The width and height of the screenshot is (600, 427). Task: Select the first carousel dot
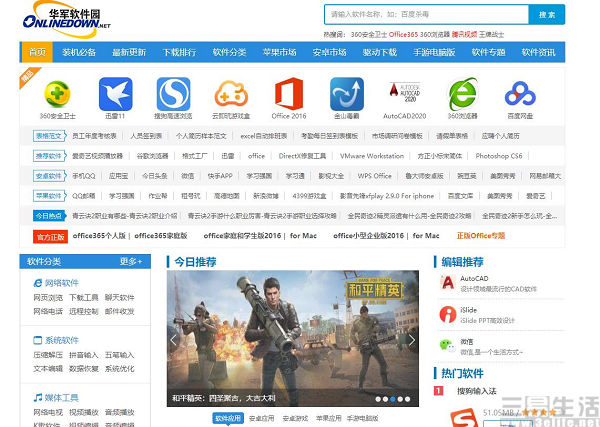pyautogui.click(x=378, y=399)
